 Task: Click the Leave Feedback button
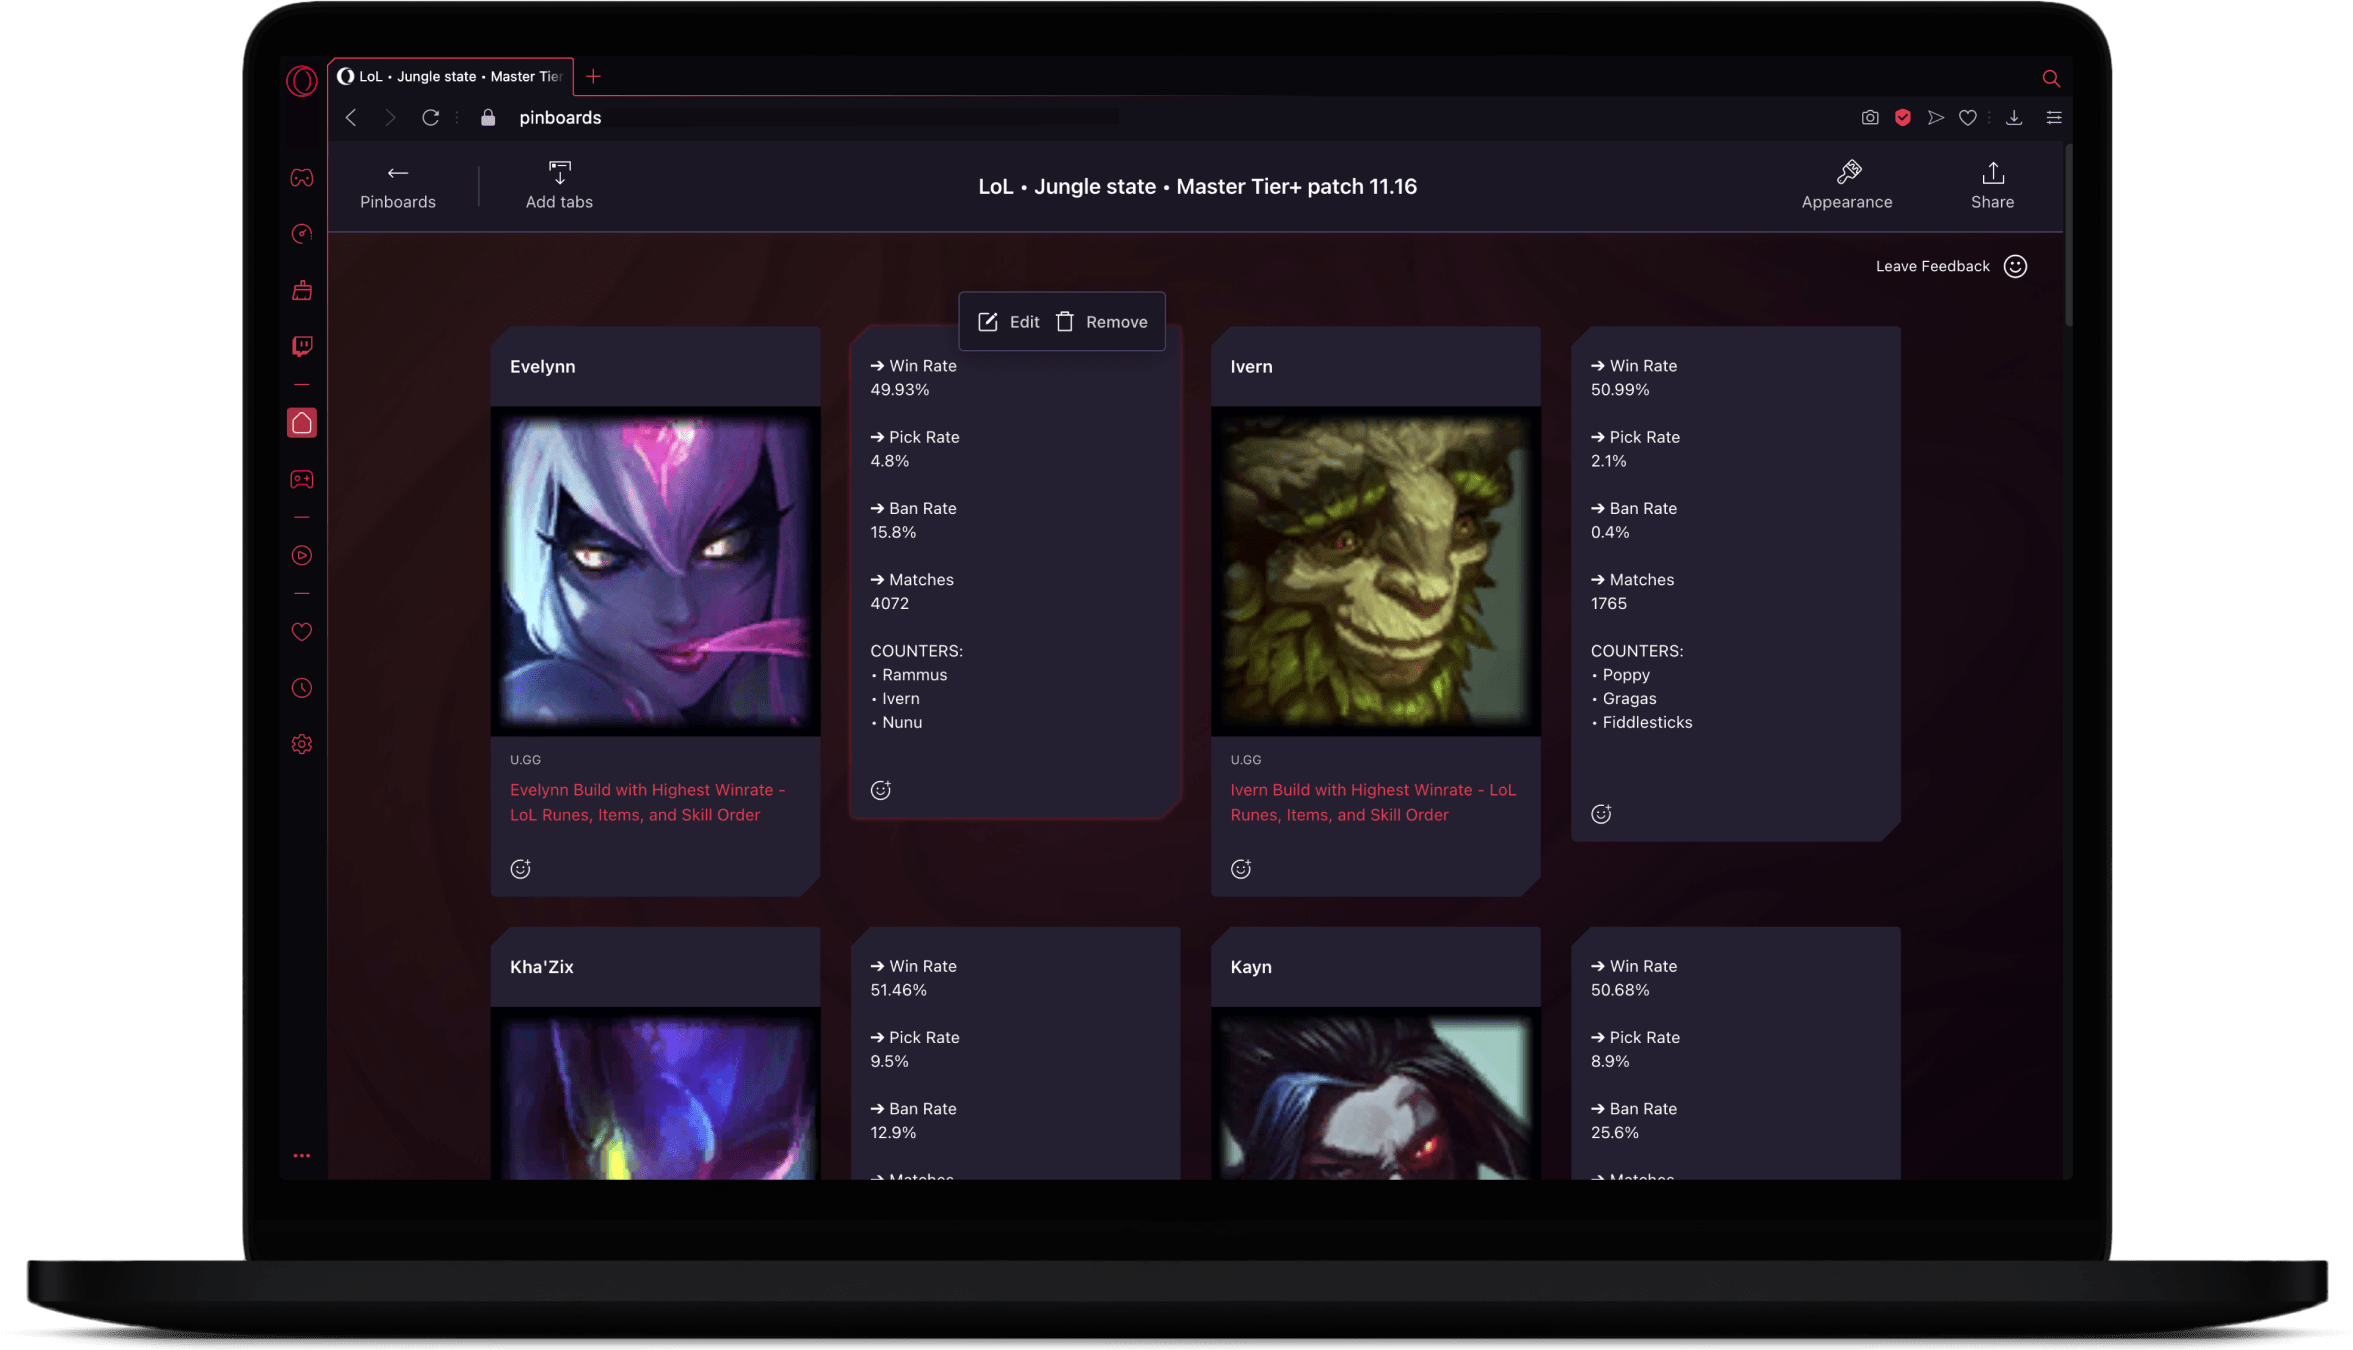point(1951,265)
